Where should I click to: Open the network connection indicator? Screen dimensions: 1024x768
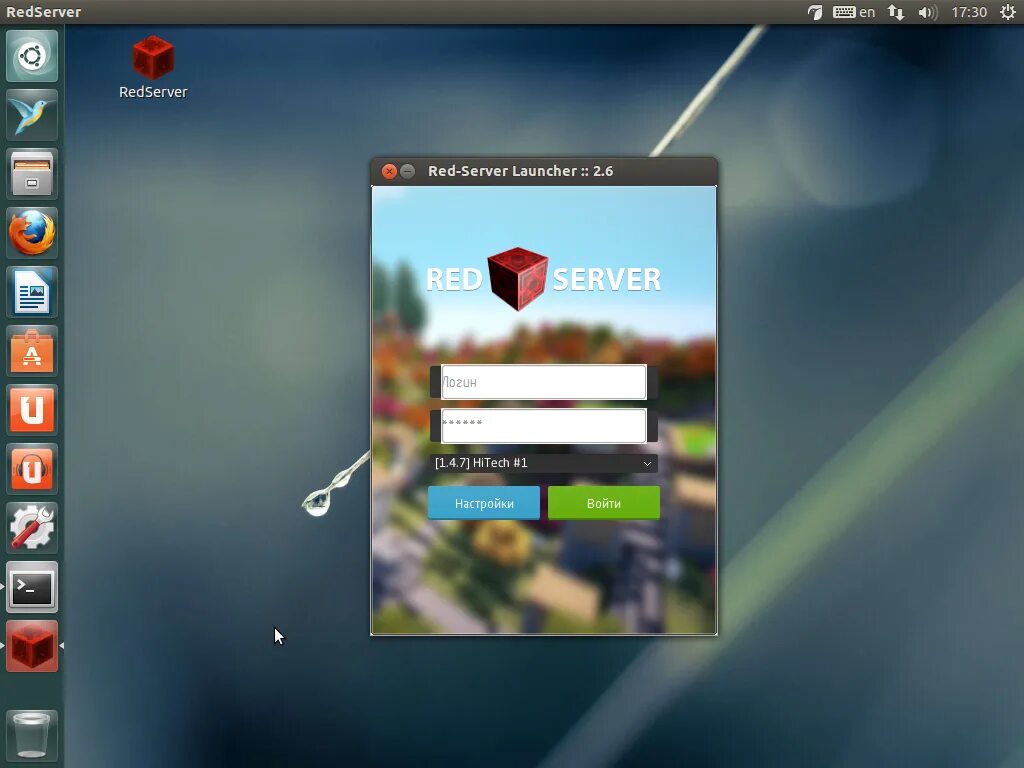point(896,12)
